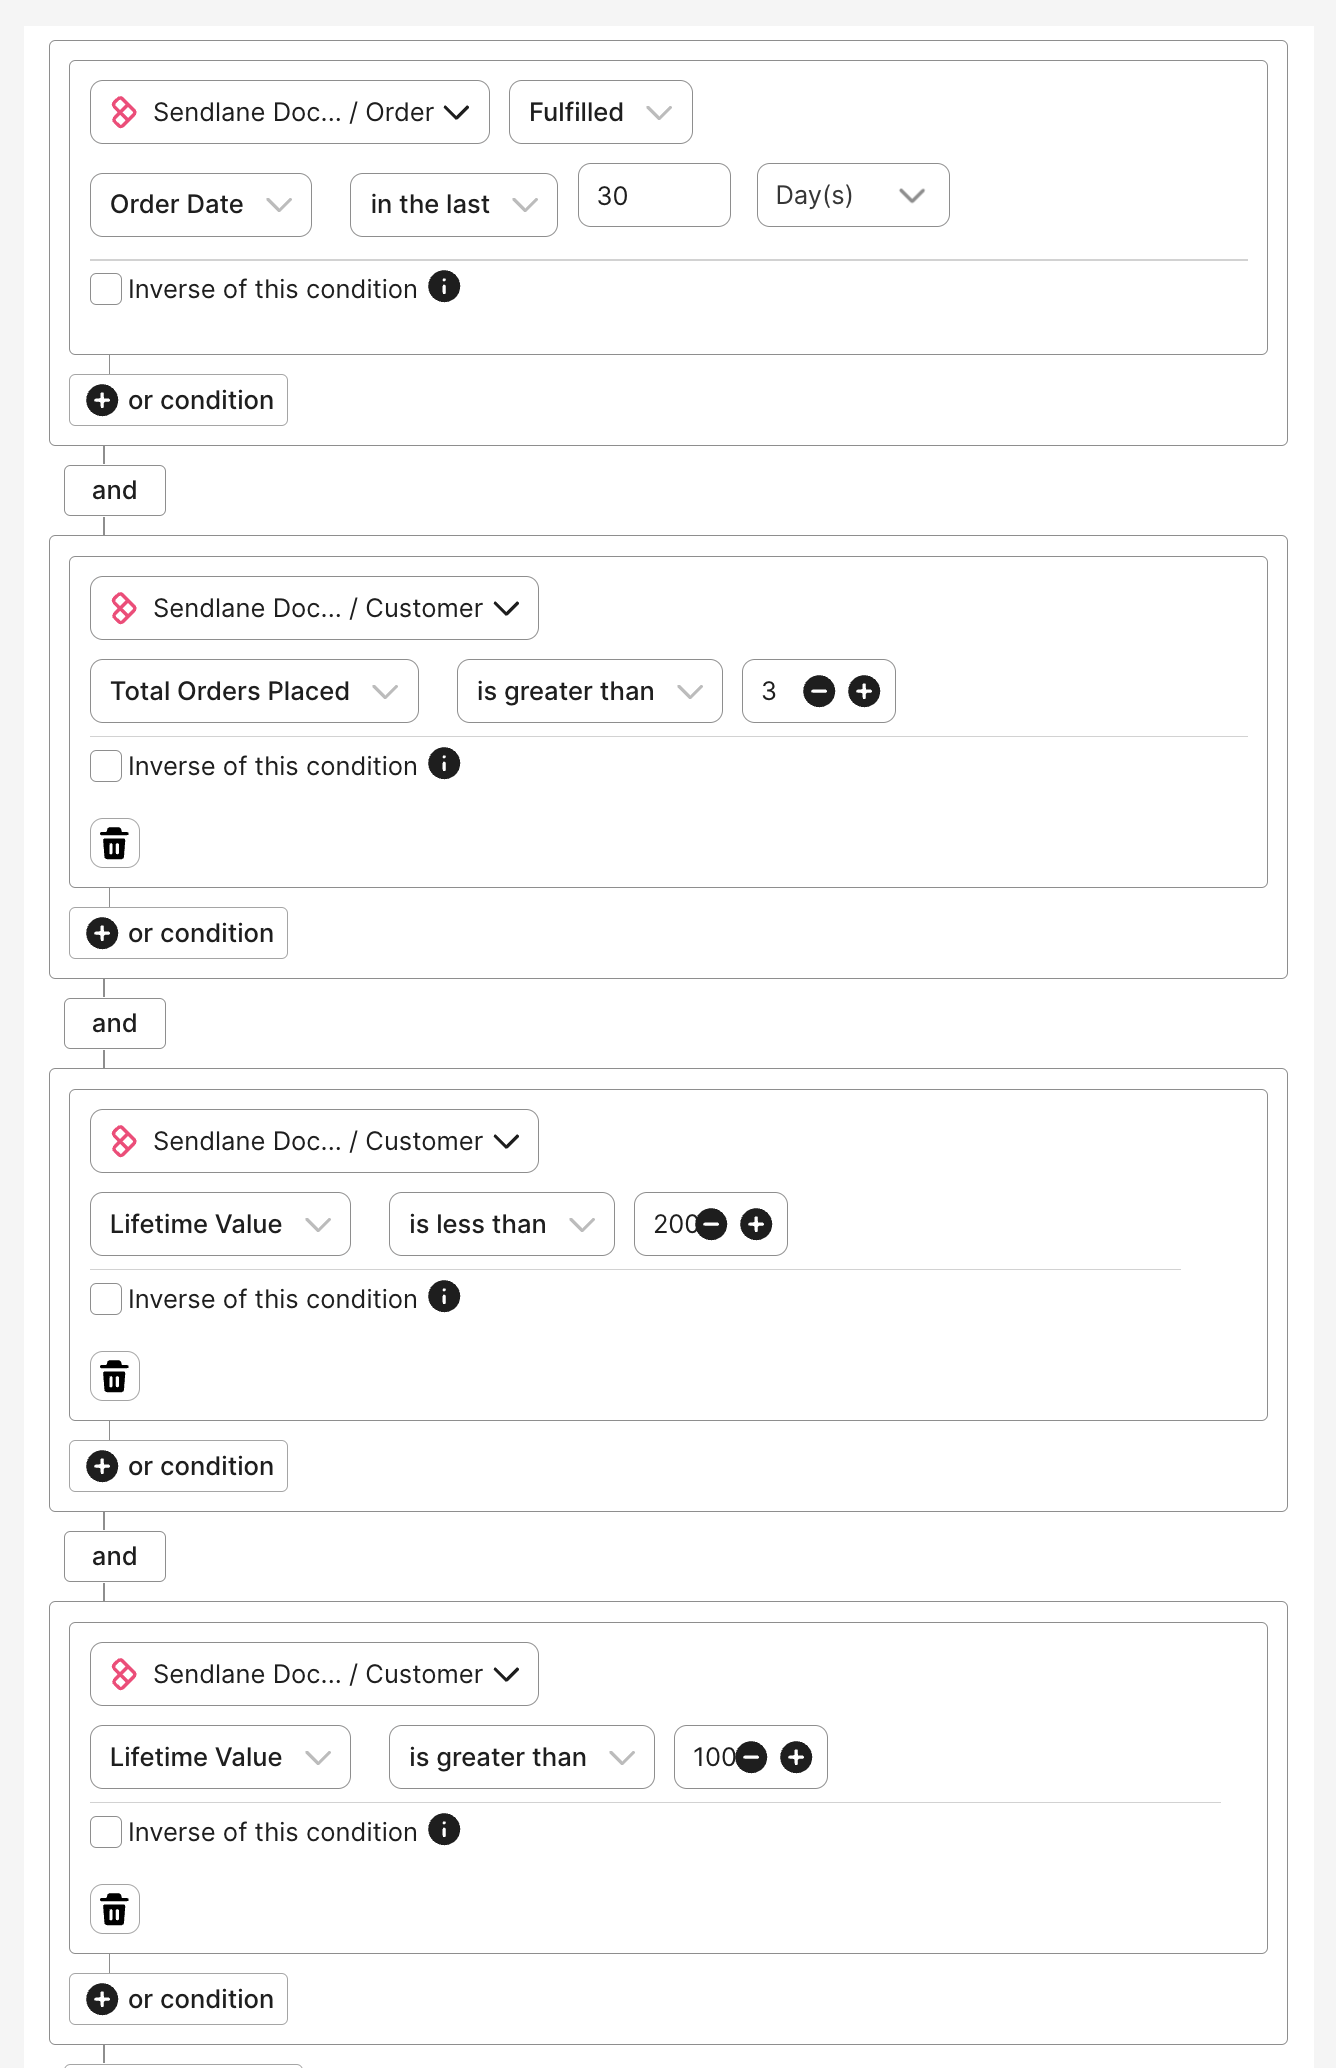Image resolution: width=1336 pixels, height=2068 pixels.
Task: Click minus to decrease the value 3
Action: (x=819, y=691)
